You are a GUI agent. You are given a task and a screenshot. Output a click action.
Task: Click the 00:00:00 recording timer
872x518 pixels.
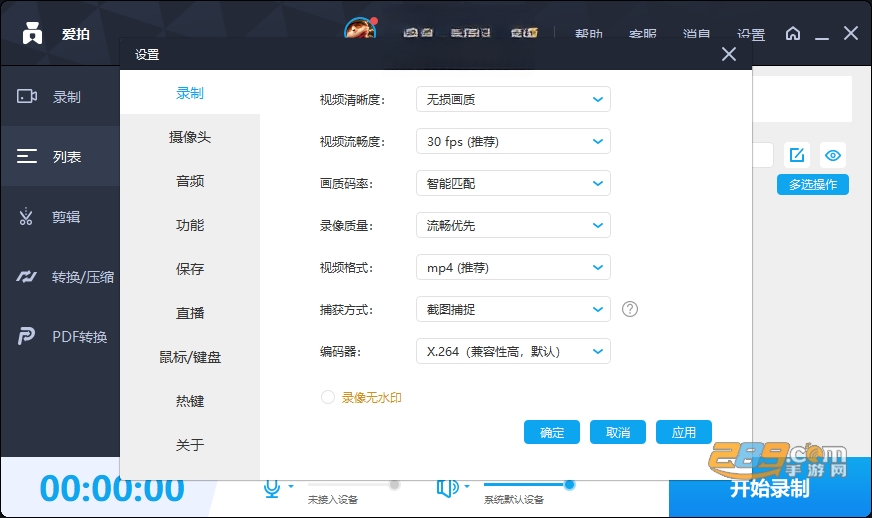click(112, 489)
